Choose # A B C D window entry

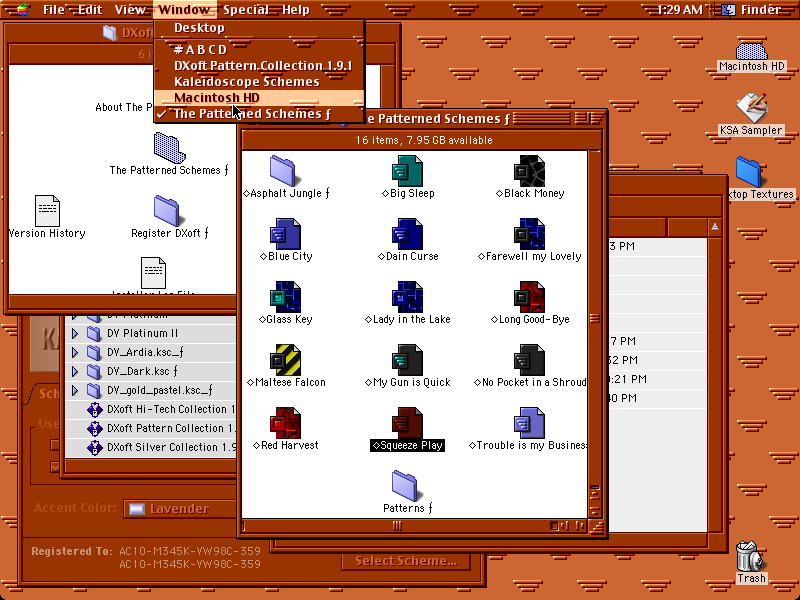260,49
